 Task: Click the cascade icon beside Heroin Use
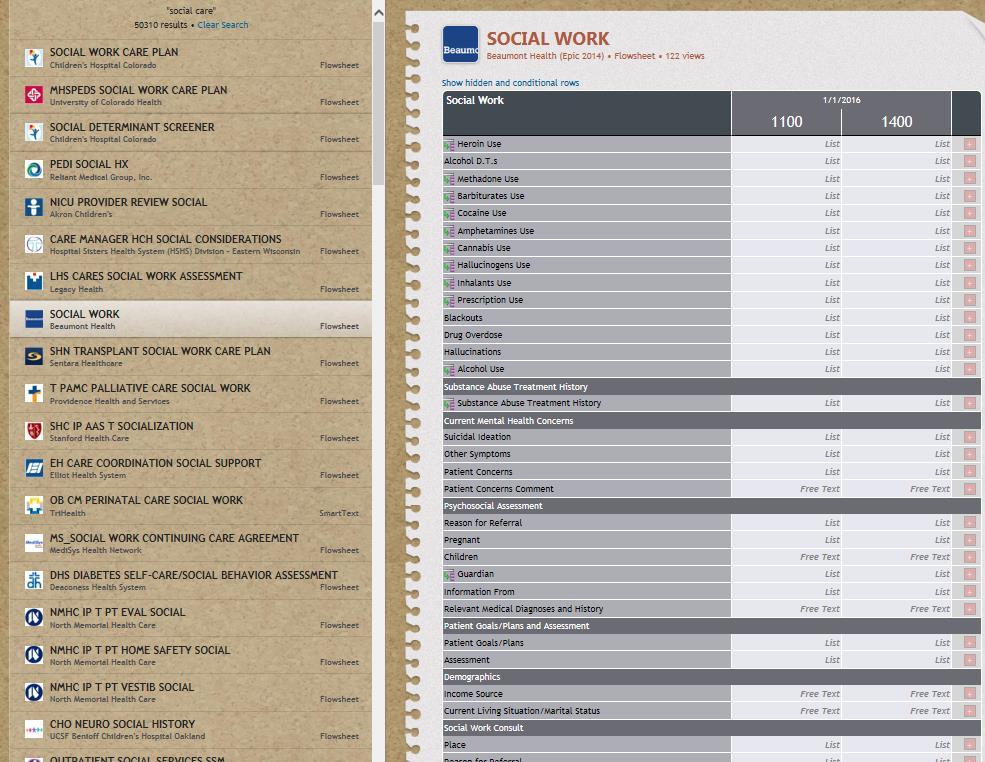point(449,144)
